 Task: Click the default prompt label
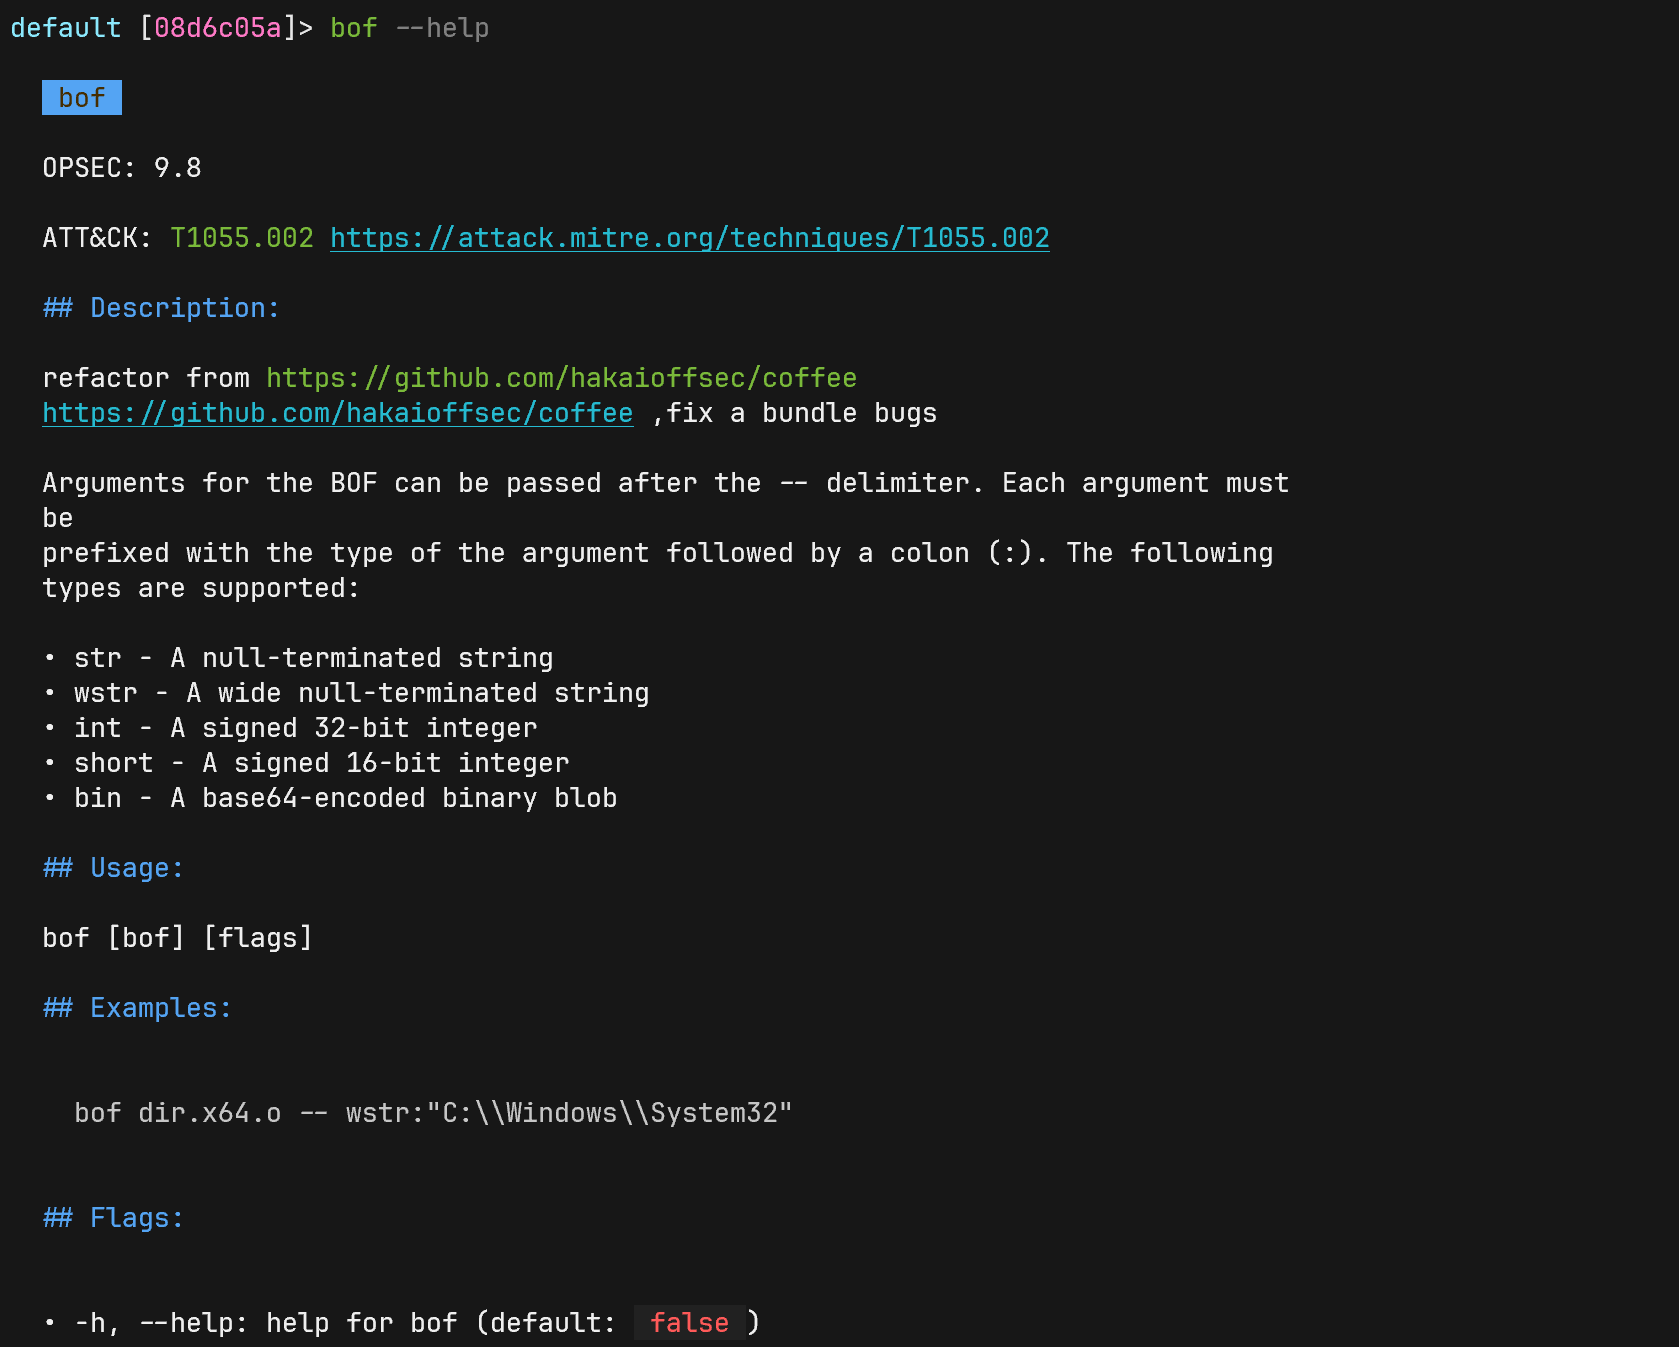click(65, 28)
